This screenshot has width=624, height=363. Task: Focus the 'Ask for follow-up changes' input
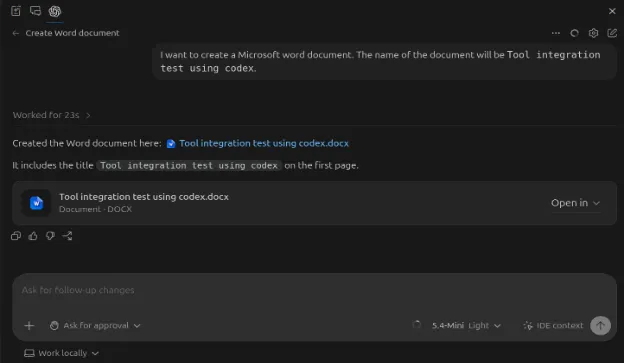314,291
